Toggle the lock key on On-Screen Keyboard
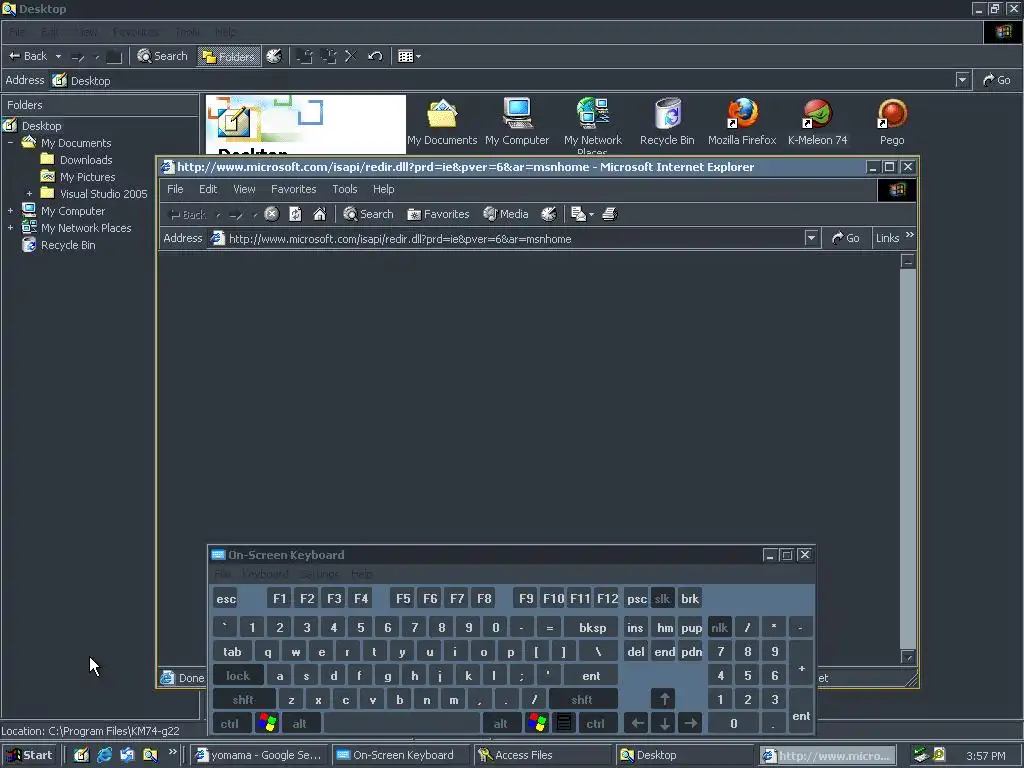Screen dimensions: 1024x768 pos(238,676)
